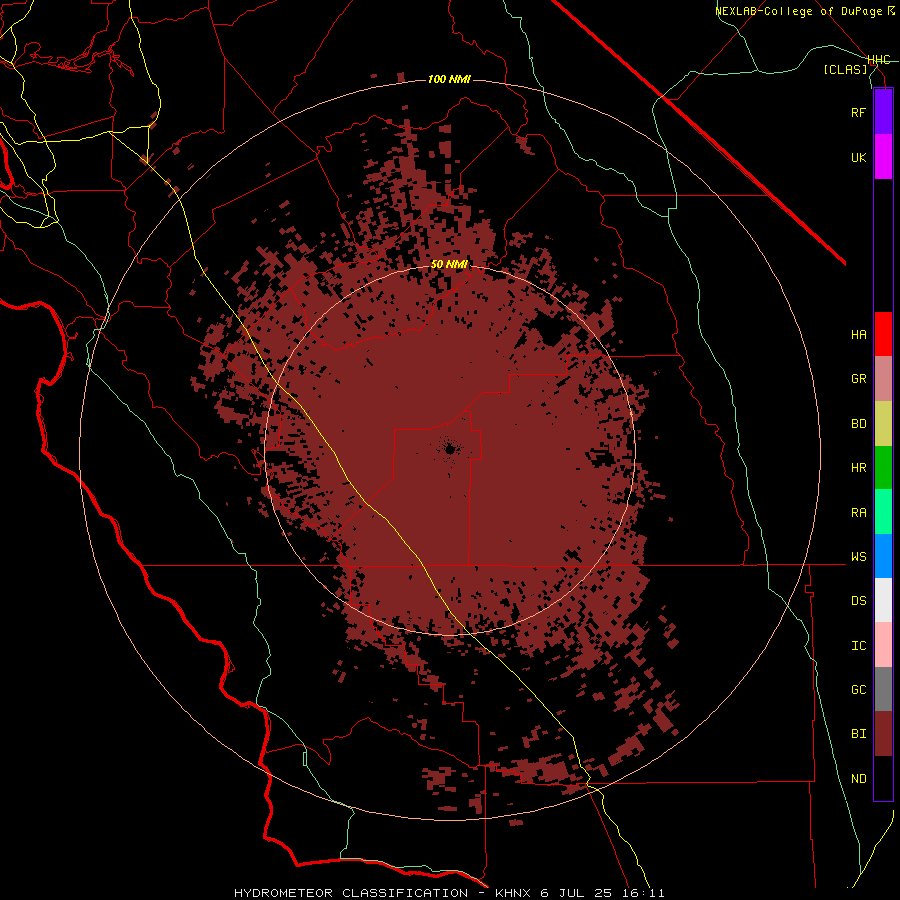Click the 'DS' legend label
Screen dimensions: 900x900
click(858, 601)
